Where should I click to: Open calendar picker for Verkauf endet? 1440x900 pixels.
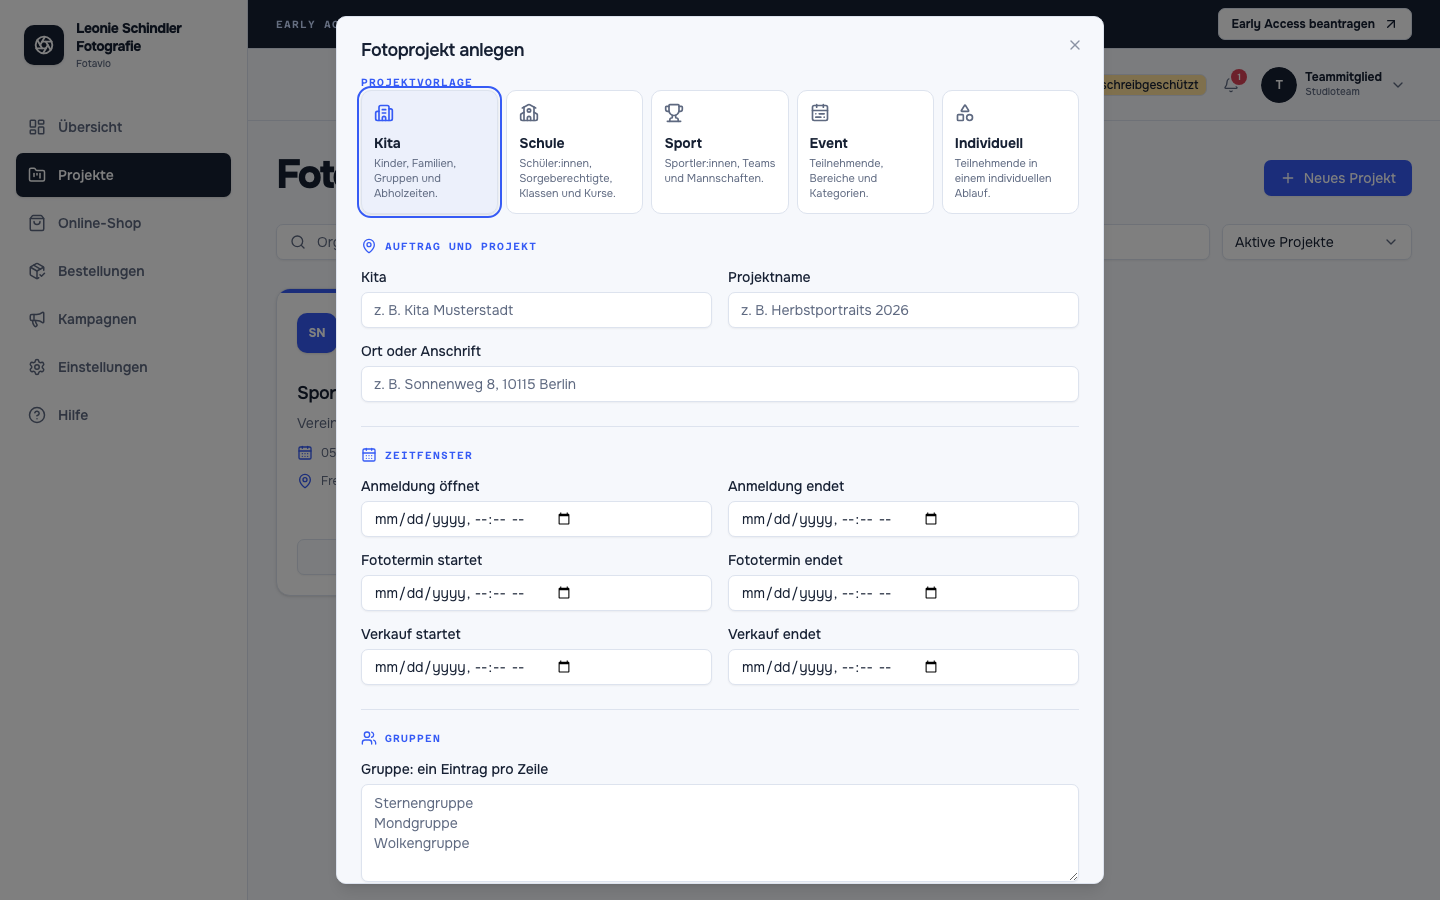coord(931,667)
